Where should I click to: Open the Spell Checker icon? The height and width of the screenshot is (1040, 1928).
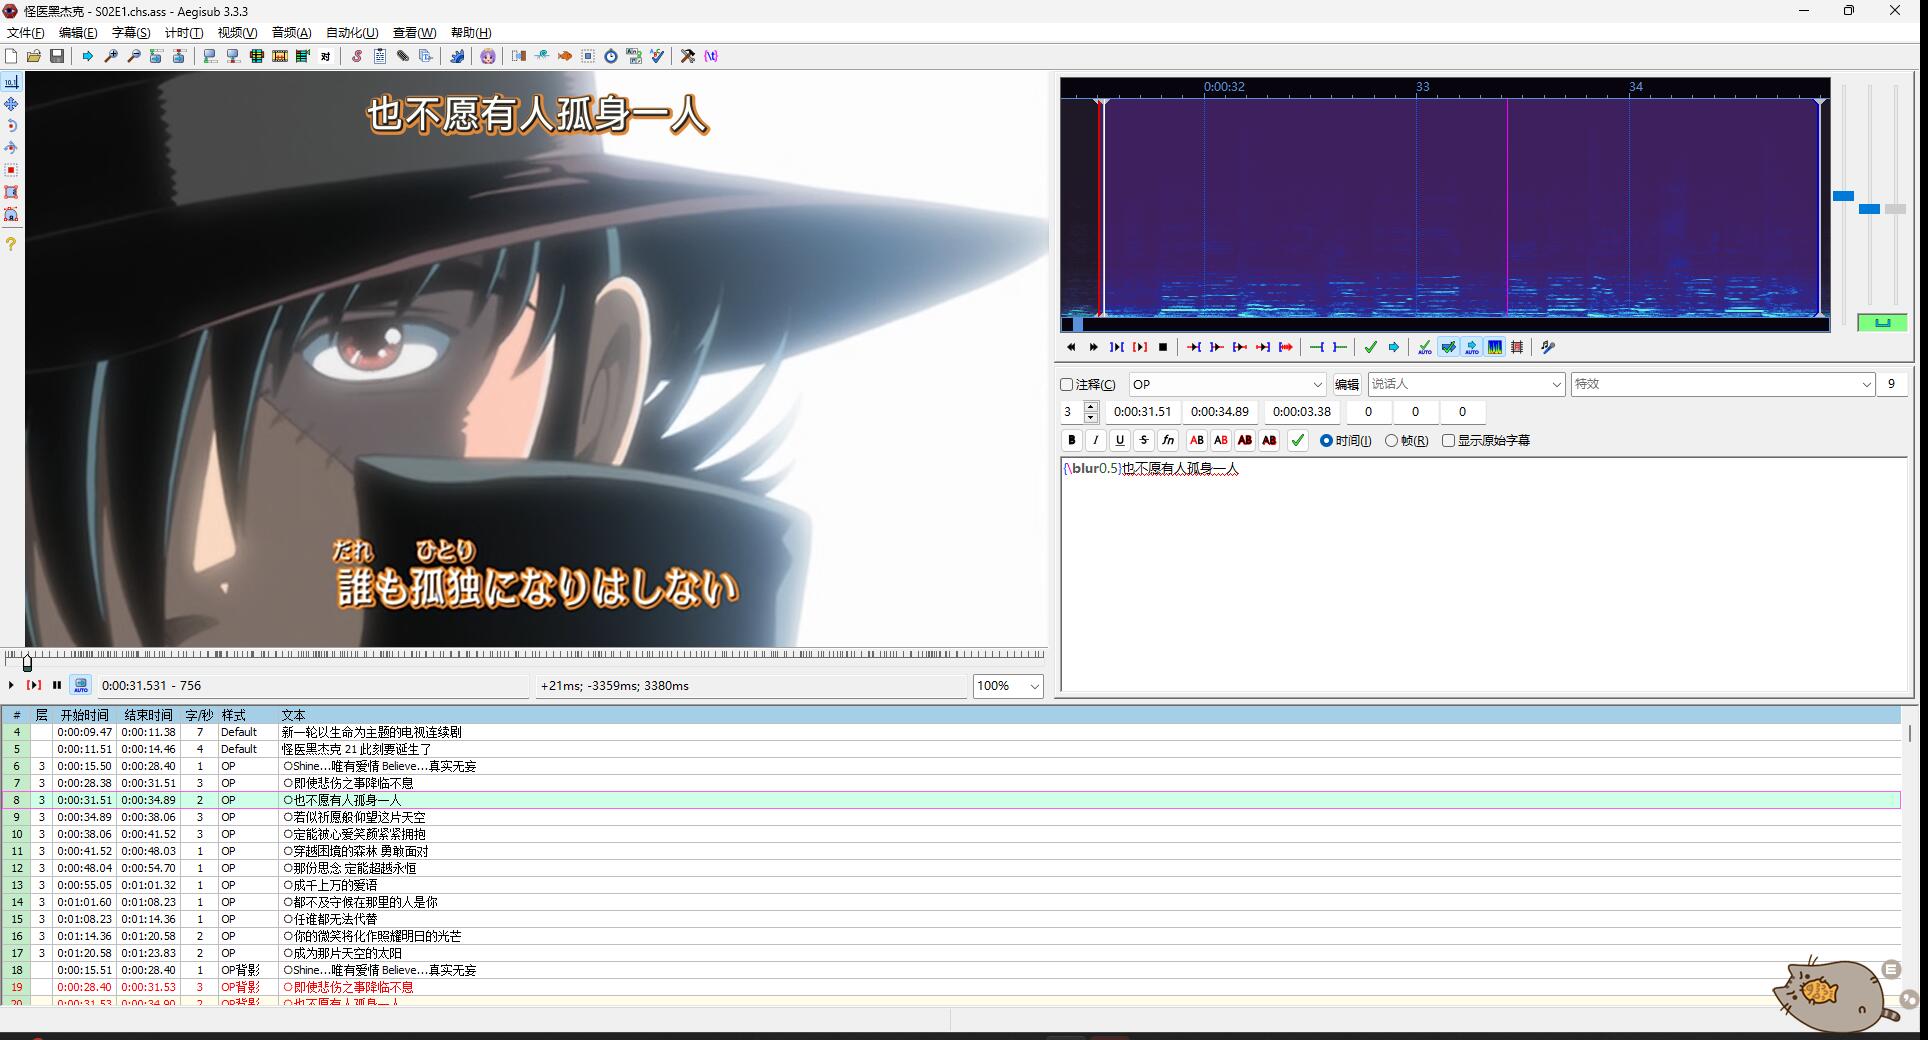[x=657, y=56]
